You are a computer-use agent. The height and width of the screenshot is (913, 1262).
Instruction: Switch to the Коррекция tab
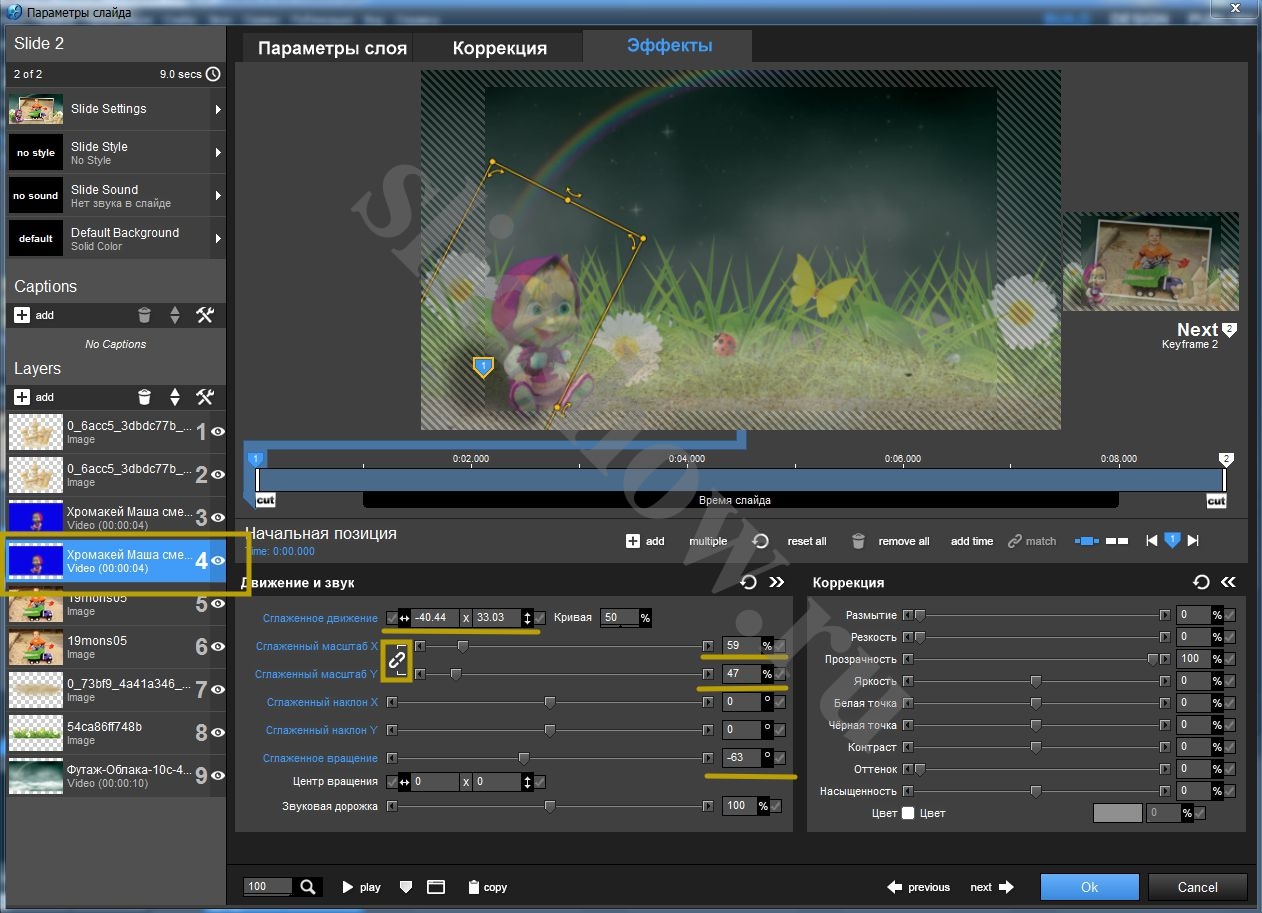pyautogui.click(x=500, y=48)
